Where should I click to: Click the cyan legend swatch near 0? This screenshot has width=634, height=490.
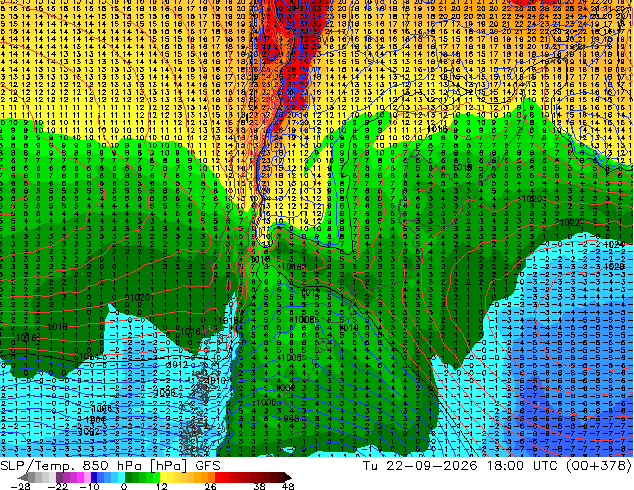click(x=121, y=477)
